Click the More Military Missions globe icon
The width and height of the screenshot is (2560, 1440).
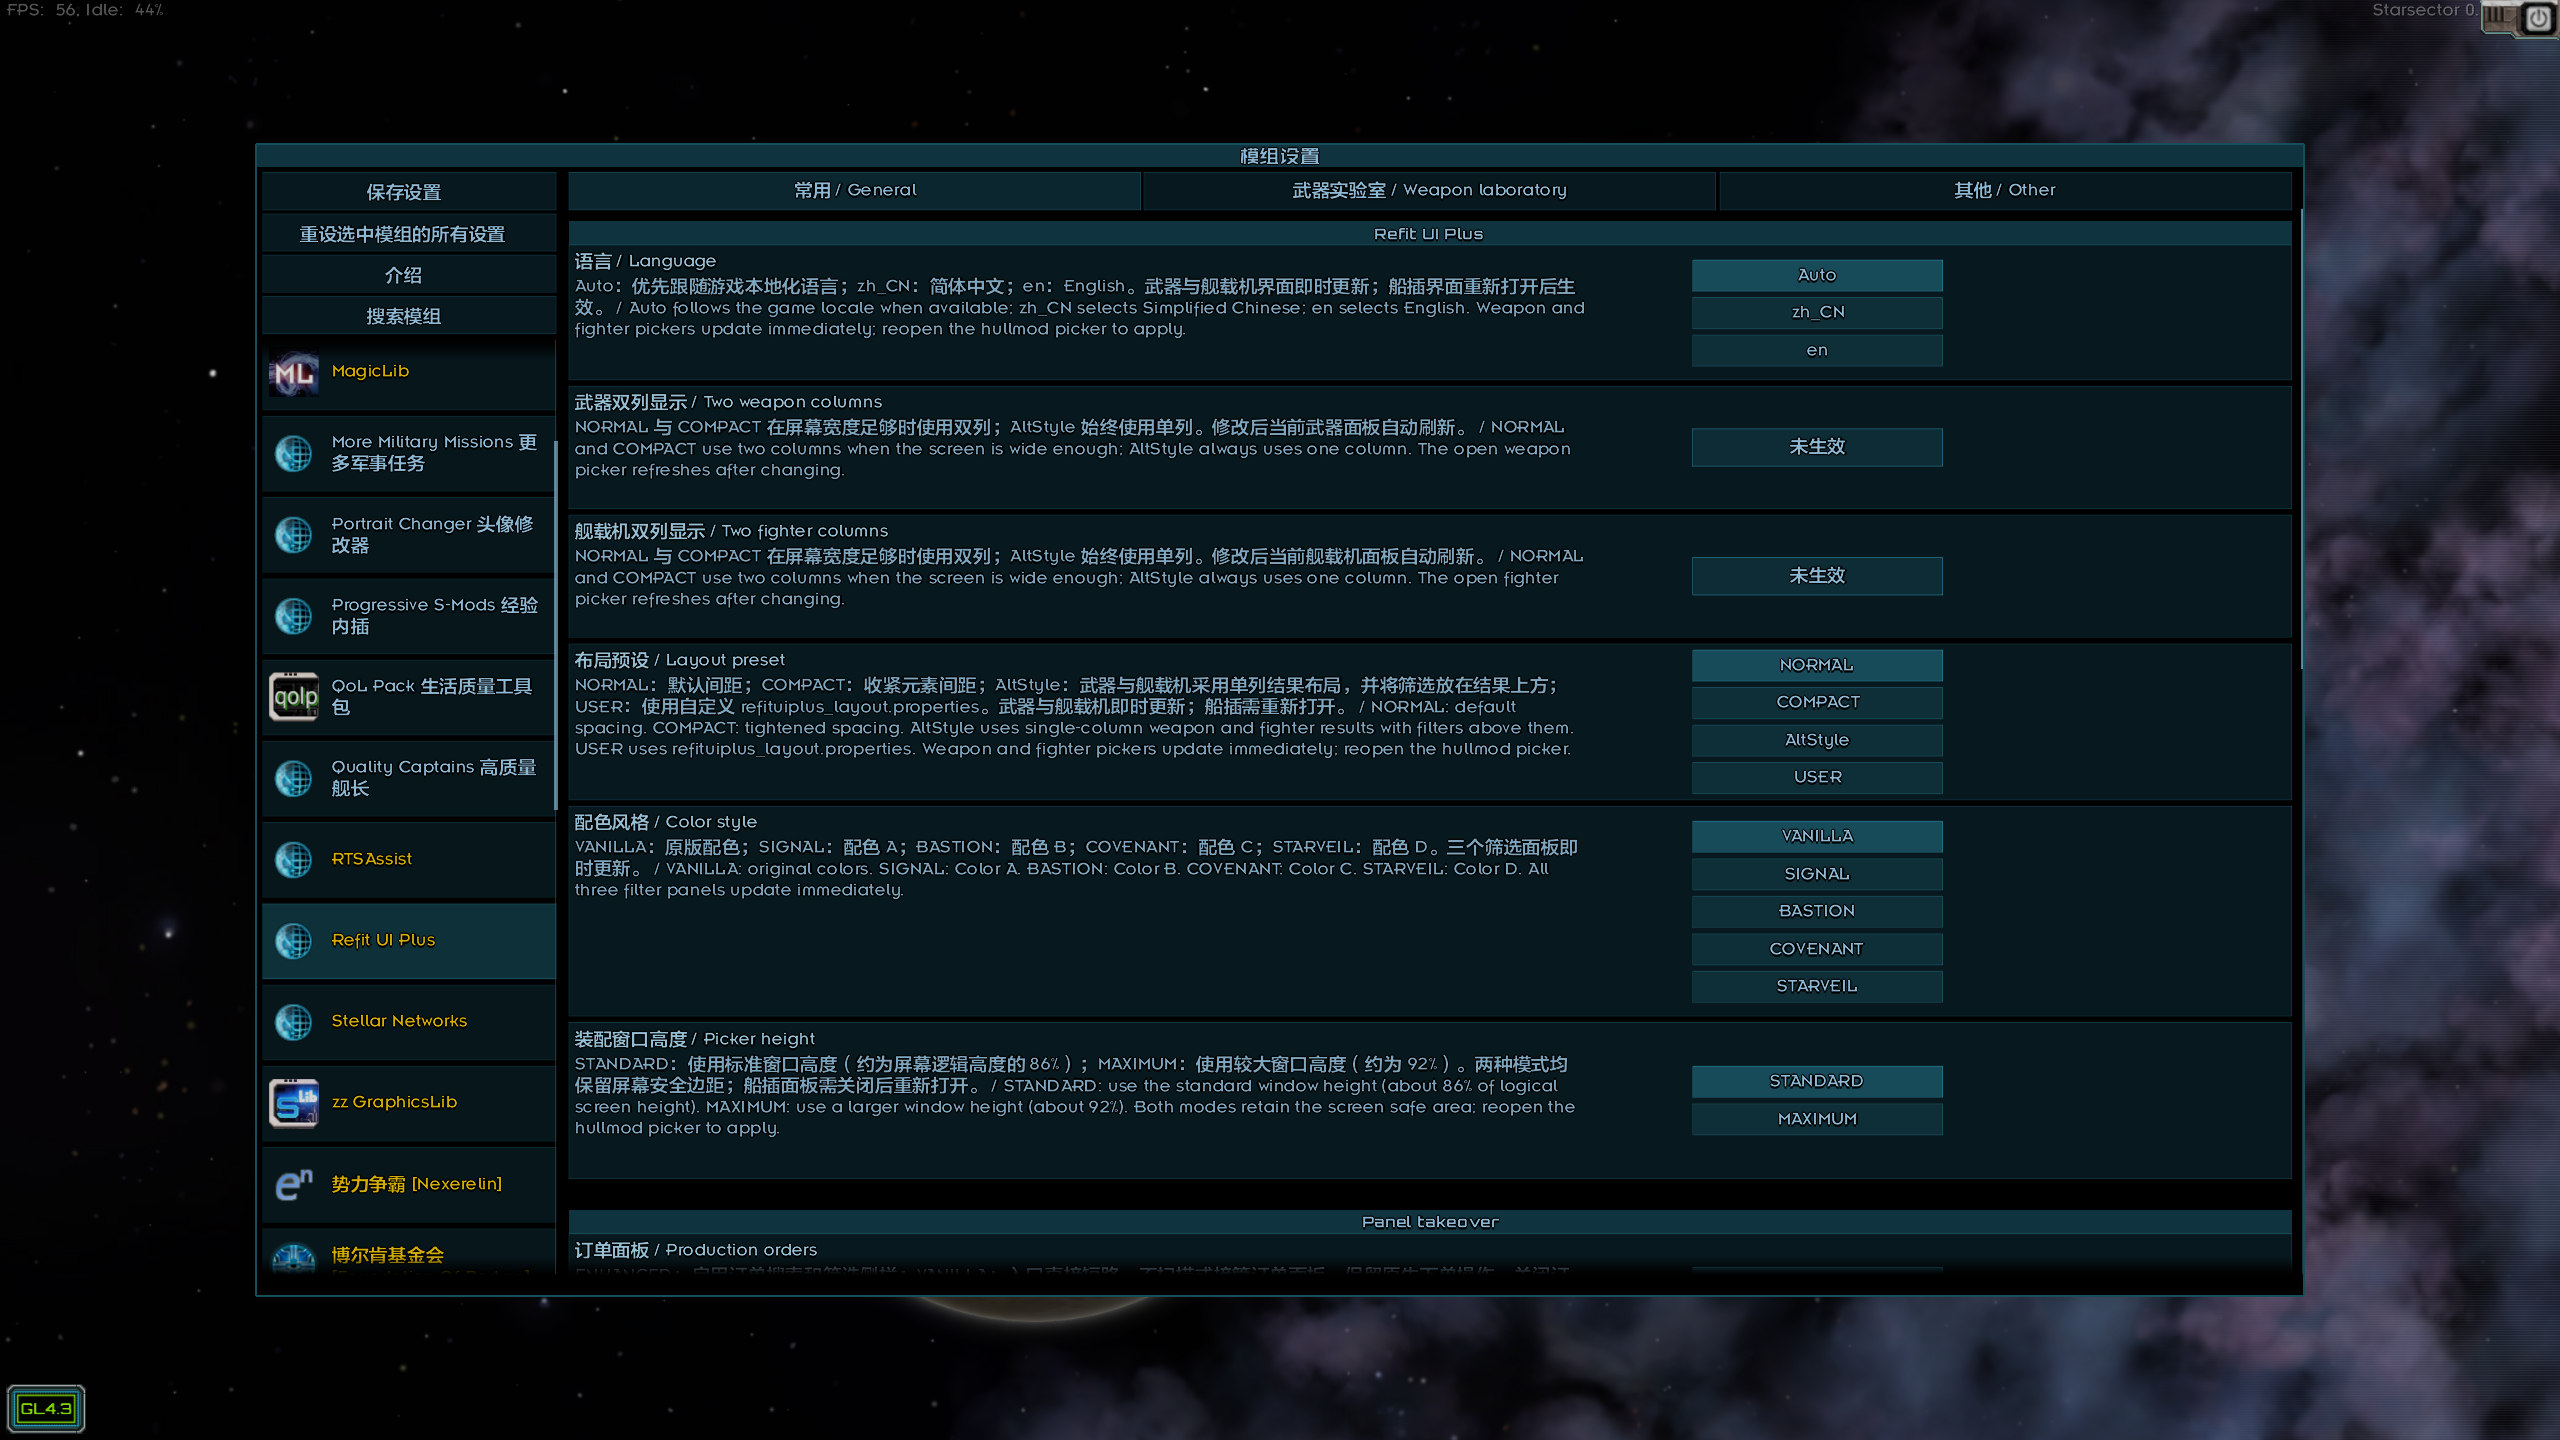tap(294, 453)
